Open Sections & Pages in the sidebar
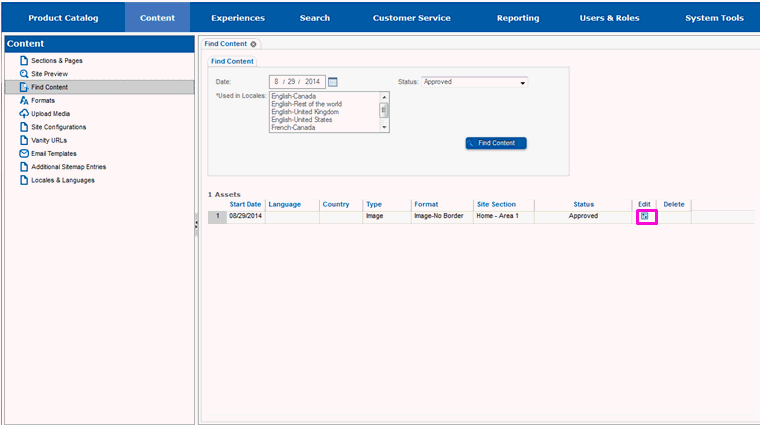Viewport: 760px width, 425px height. 57,61
